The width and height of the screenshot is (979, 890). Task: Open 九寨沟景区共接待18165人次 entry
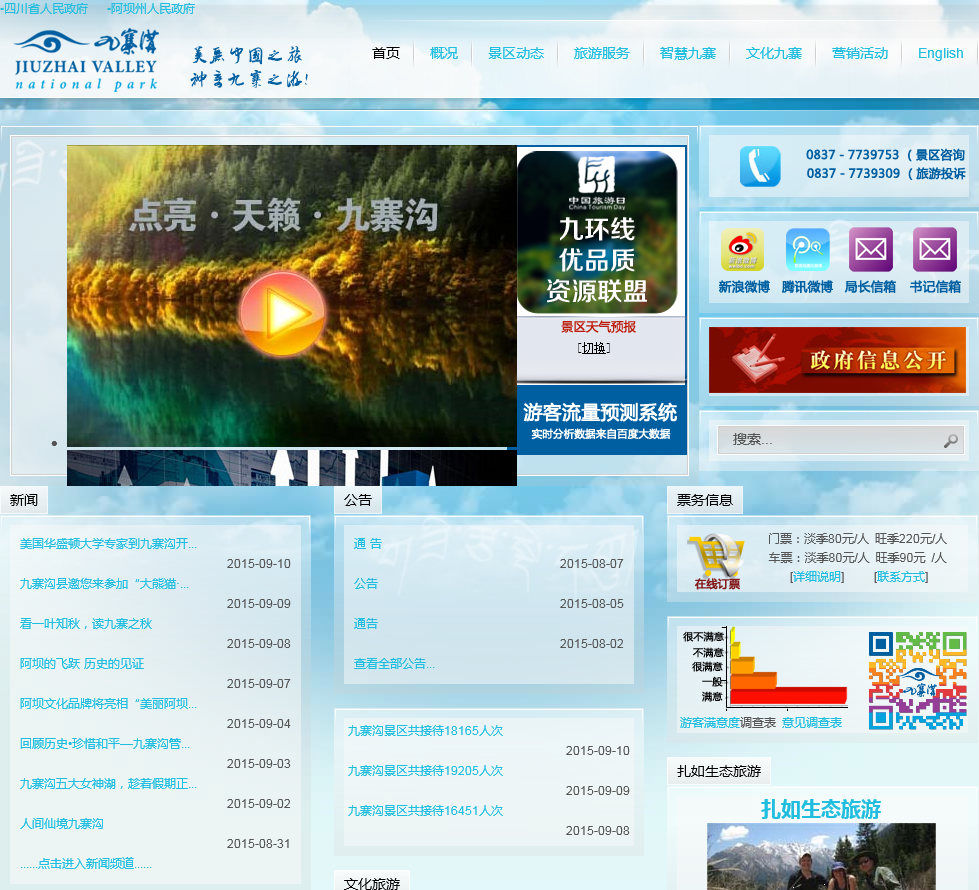coord(425,731)
